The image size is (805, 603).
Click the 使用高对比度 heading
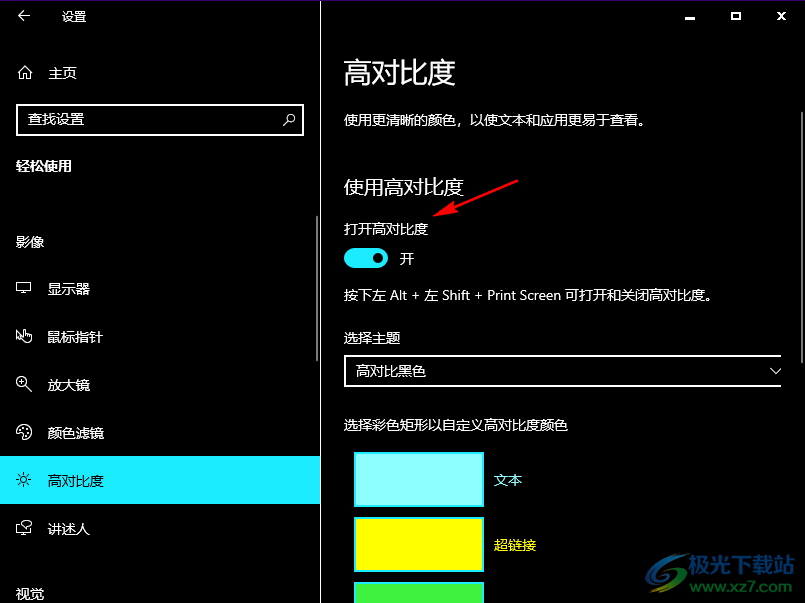coord(404,187)
